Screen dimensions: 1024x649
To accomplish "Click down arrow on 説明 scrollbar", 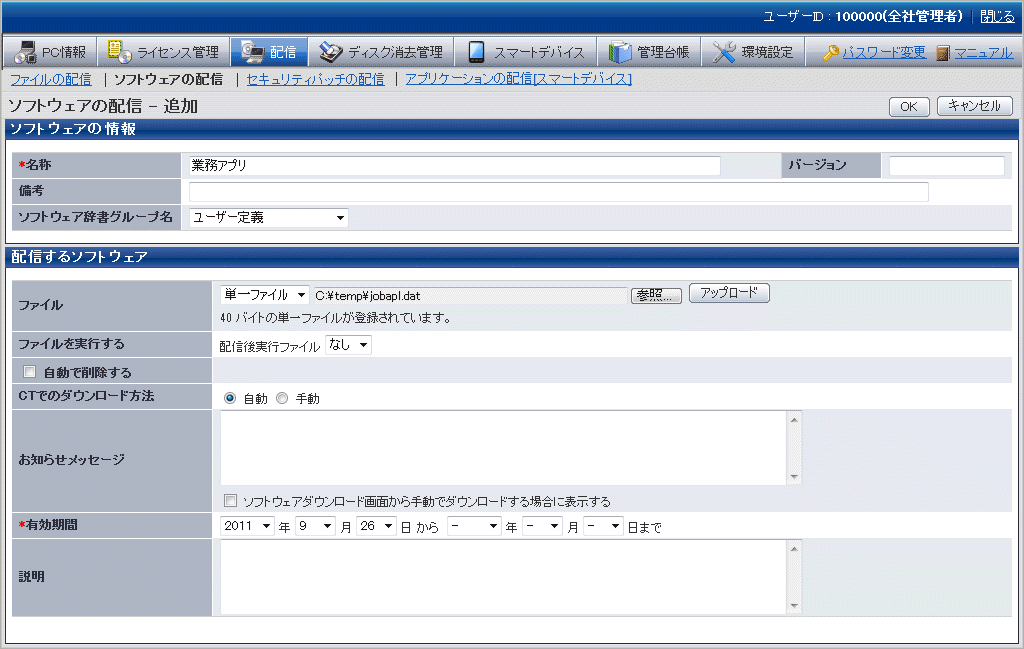I will [794, 607].
